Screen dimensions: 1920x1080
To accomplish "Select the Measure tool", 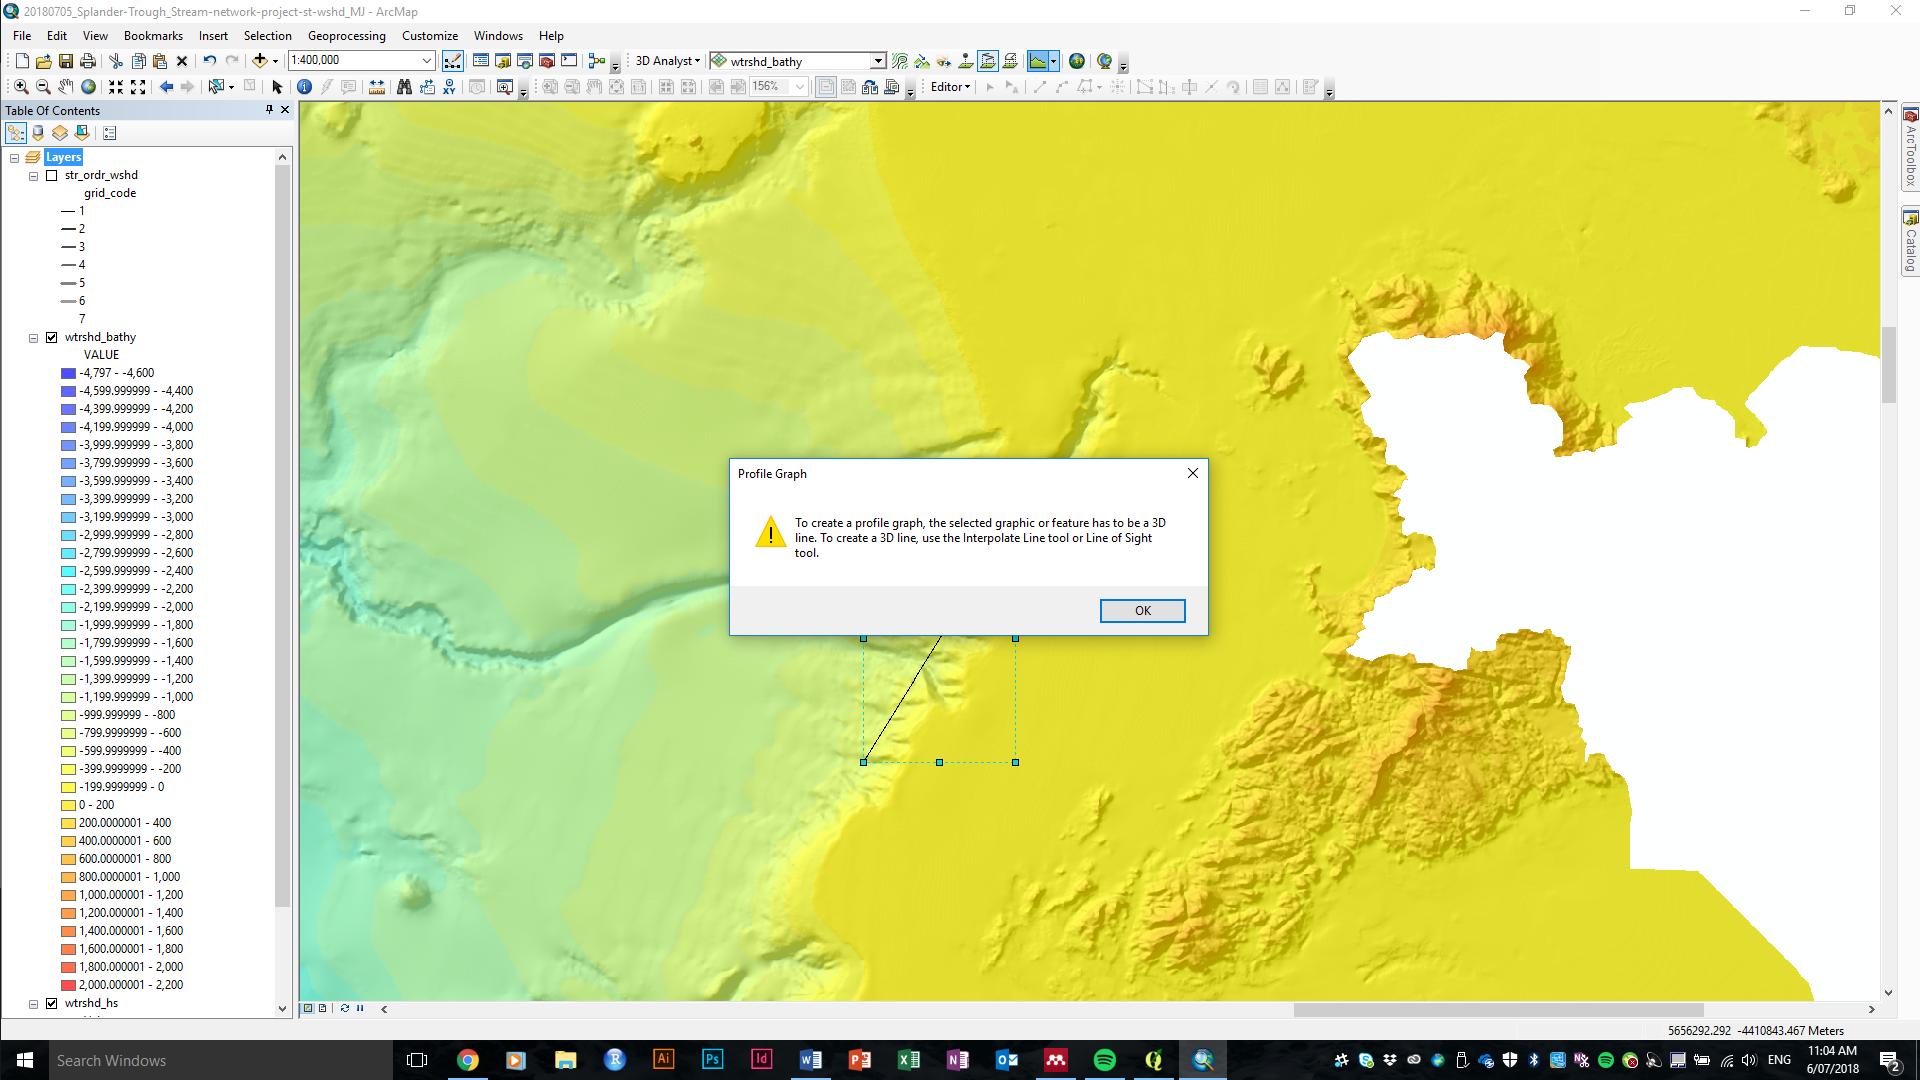I will pyautogui.click(x=376, y=87).
